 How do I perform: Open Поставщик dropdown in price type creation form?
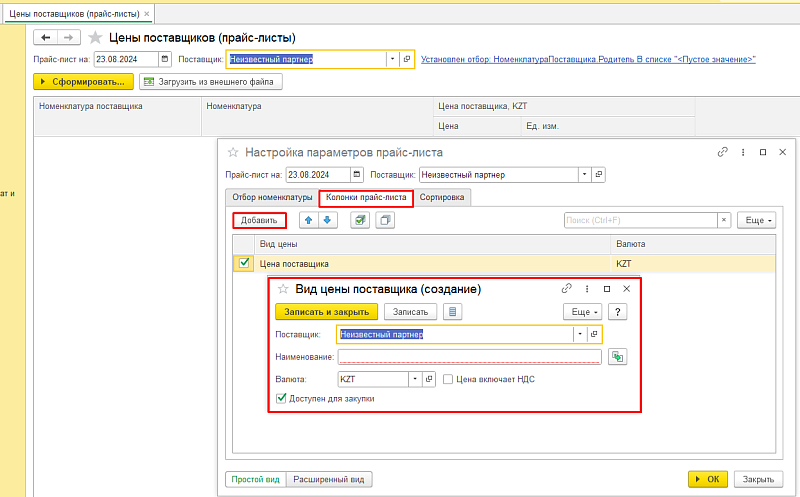578,334
